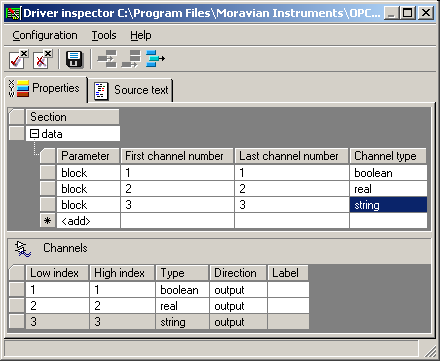This screenshot has width=440, height=361.
Task: Switch to the Properties tab
Action: tap(46, 88)
